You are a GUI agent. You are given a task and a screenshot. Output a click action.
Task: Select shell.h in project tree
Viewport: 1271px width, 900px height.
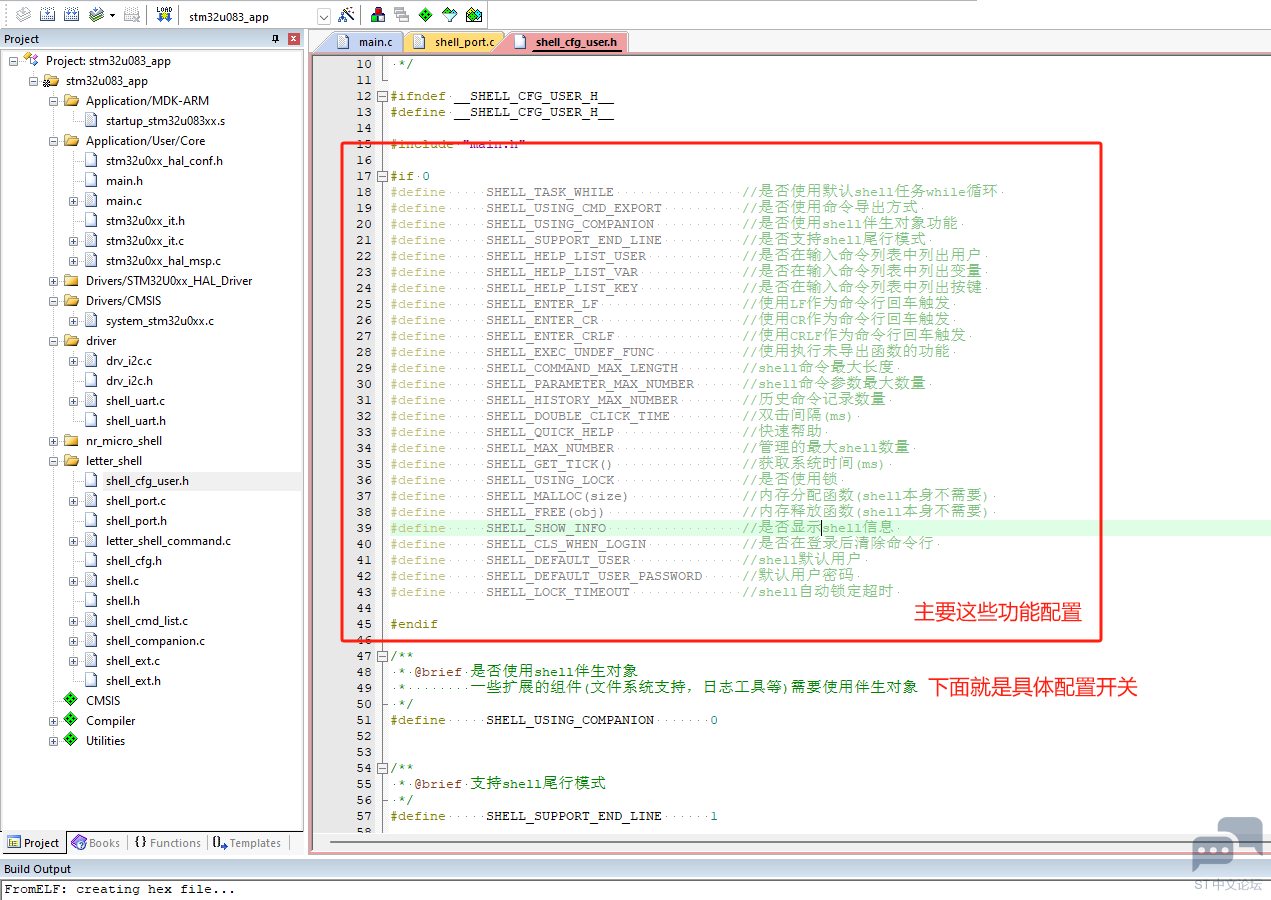[x=122, y=601]
